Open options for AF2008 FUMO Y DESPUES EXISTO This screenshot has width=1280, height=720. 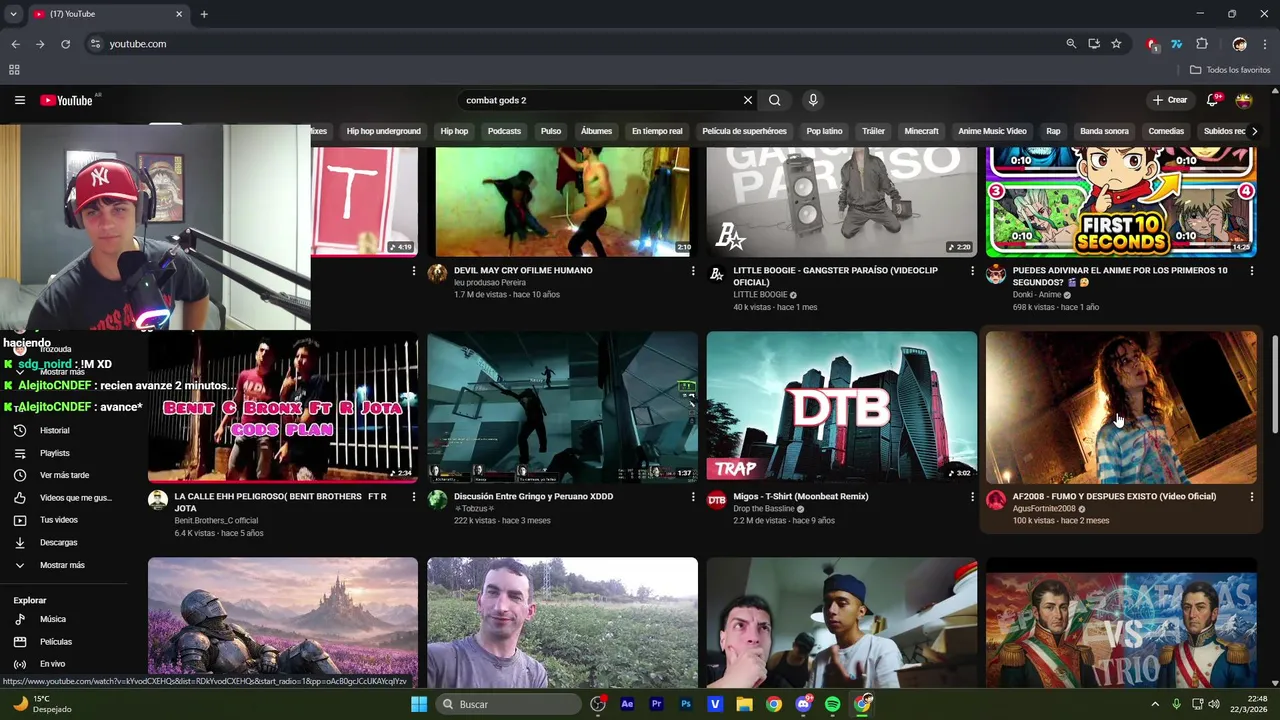(1251, 497)
